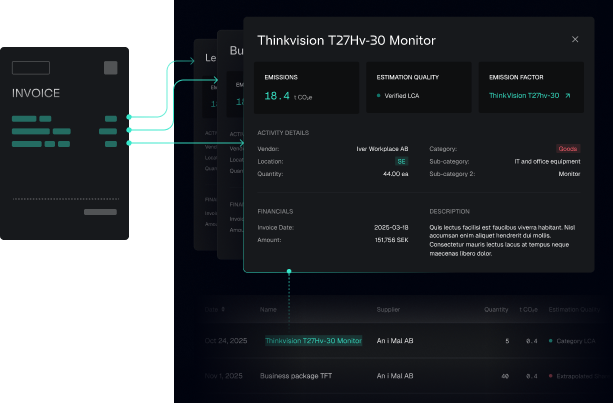Click quantity value 44.00 ea
Image resolution: width=613 pixels, height=403 pixels.
click(x=395, y=174)
